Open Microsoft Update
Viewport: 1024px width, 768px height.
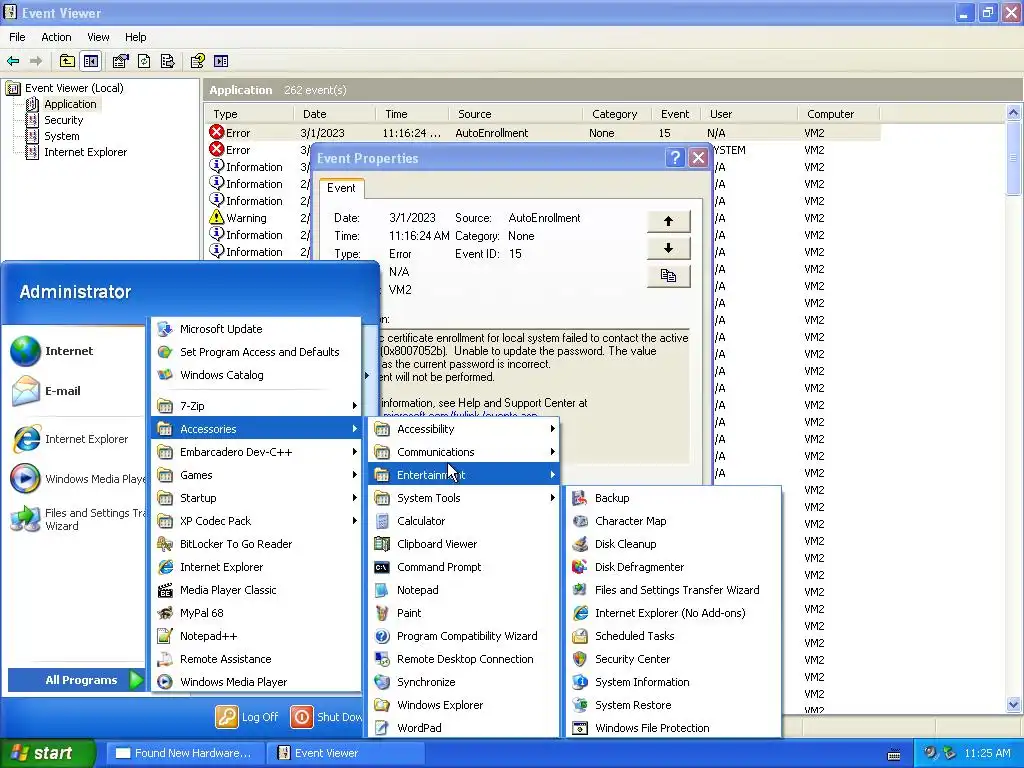click(x=256, y=329)
